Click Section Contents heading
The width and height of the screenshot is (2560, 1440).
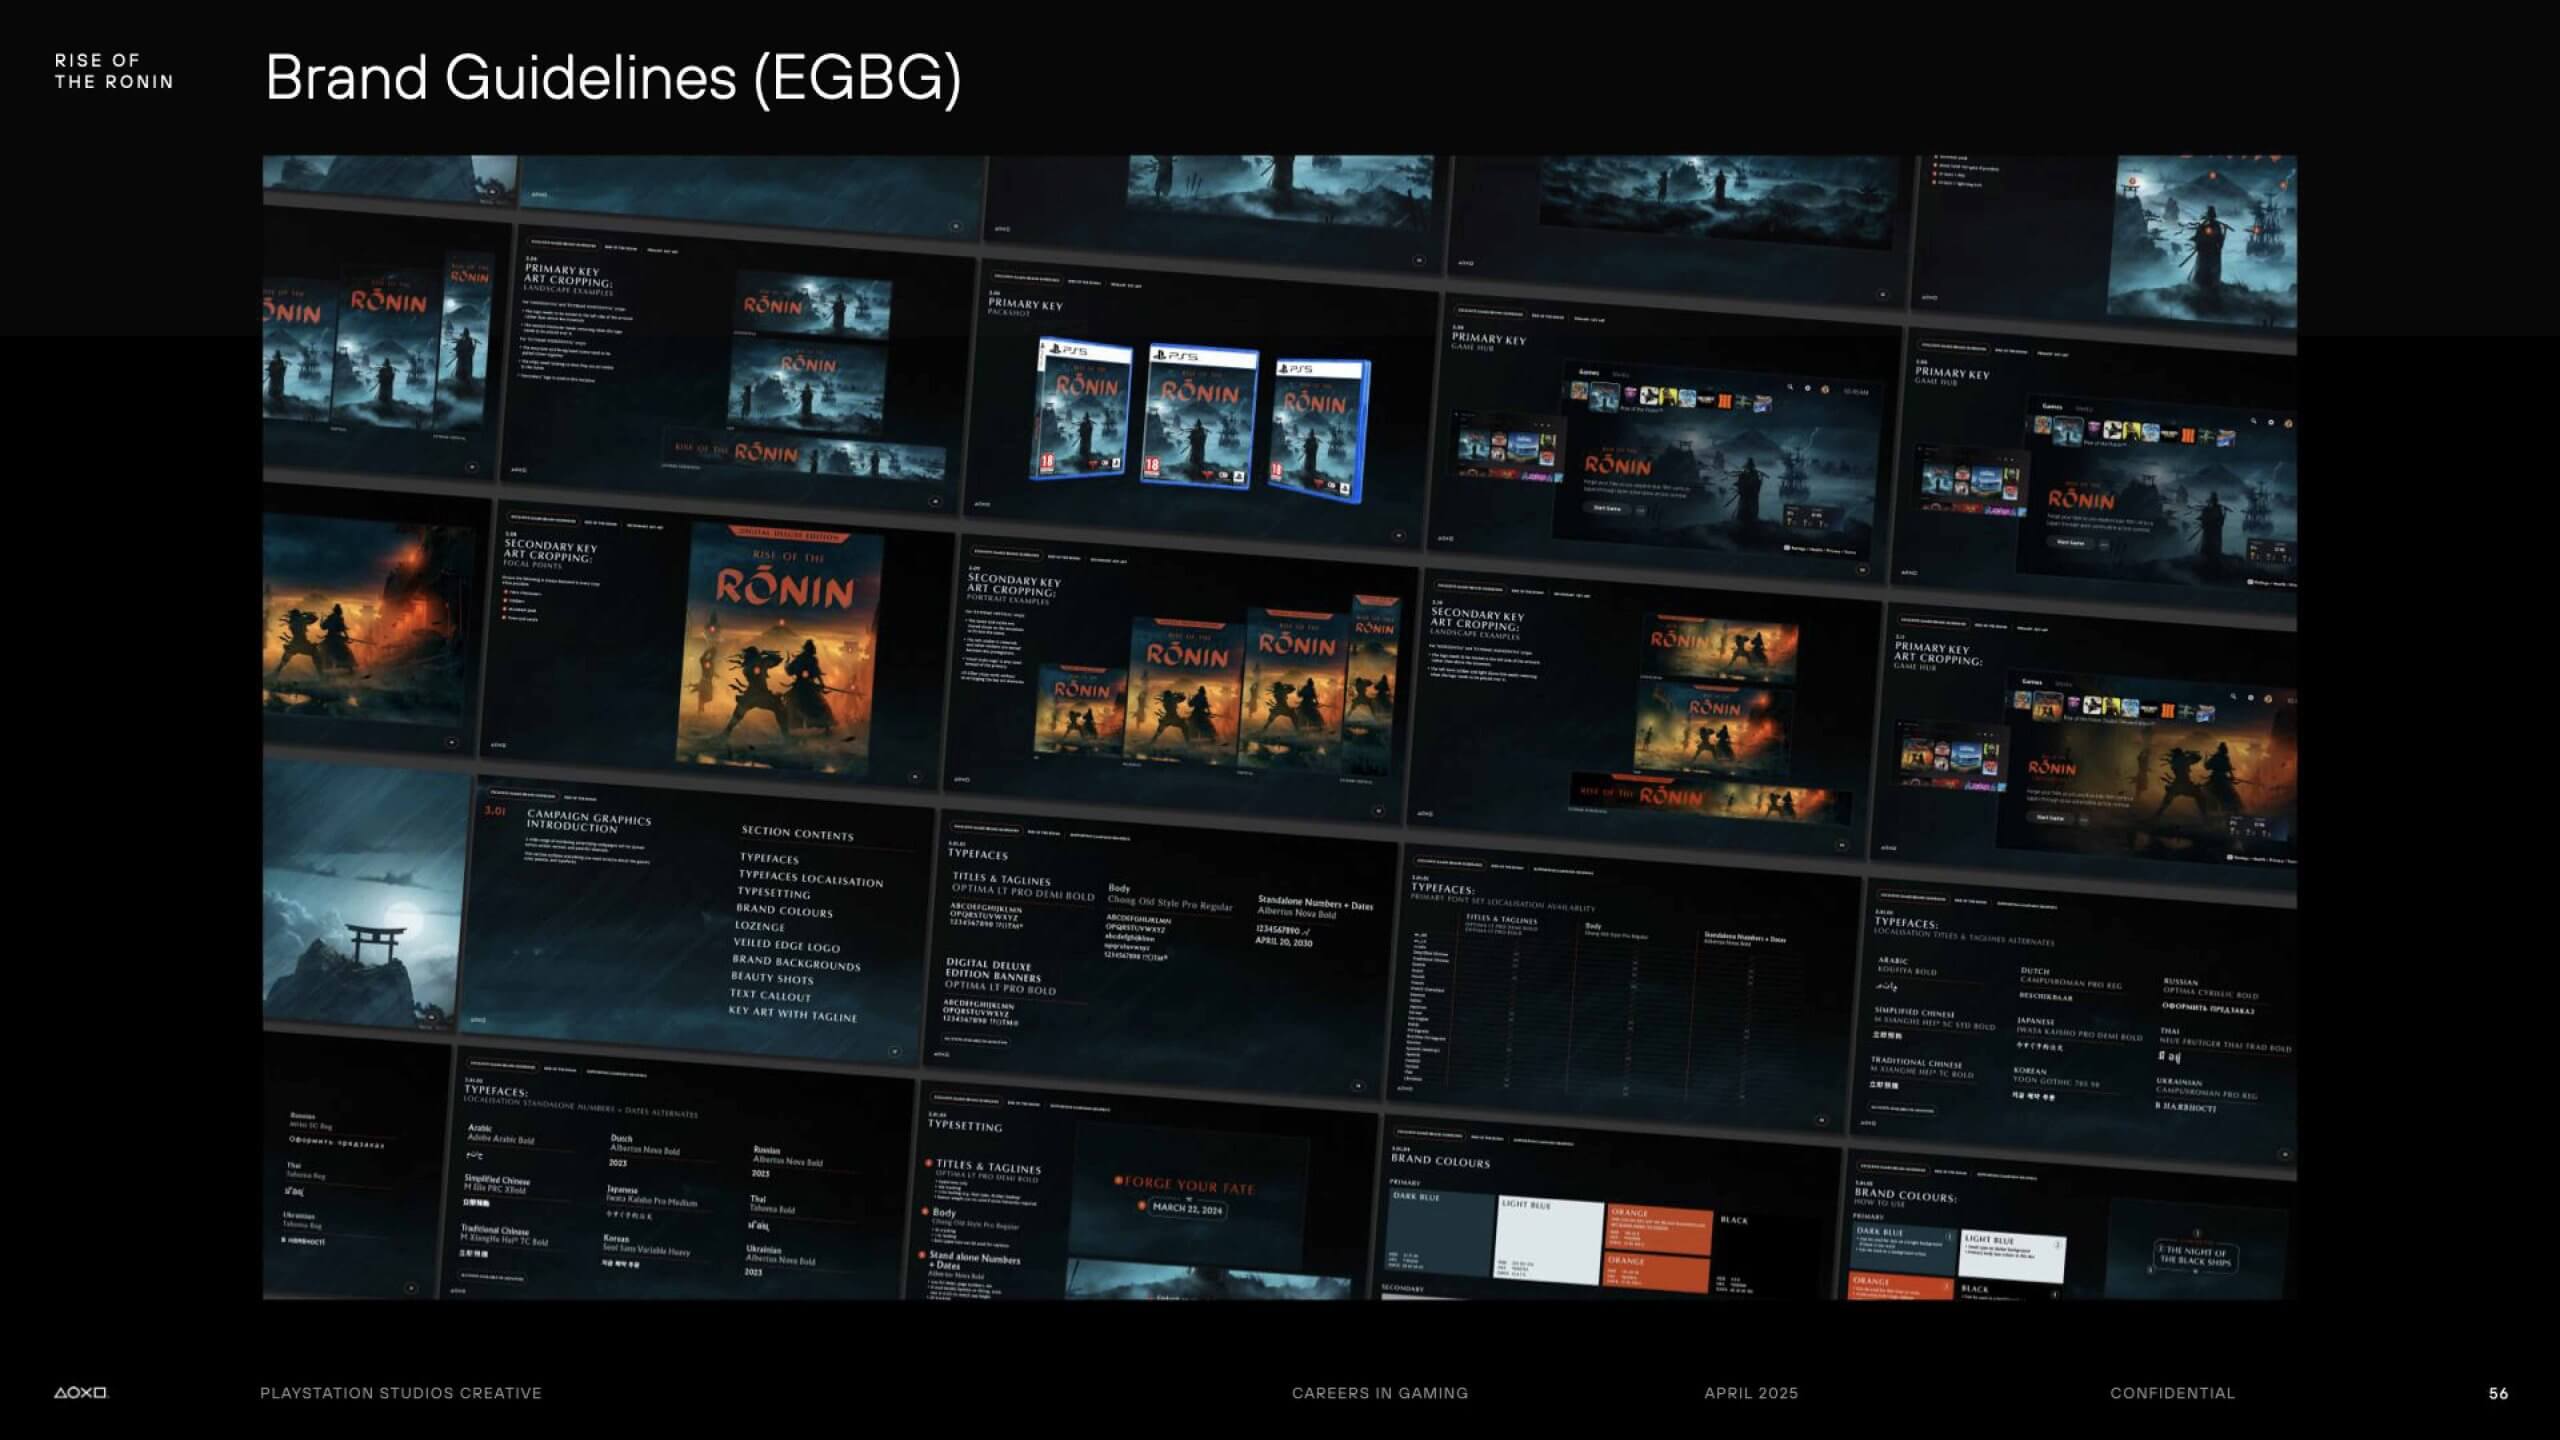(x=797, y=833)
